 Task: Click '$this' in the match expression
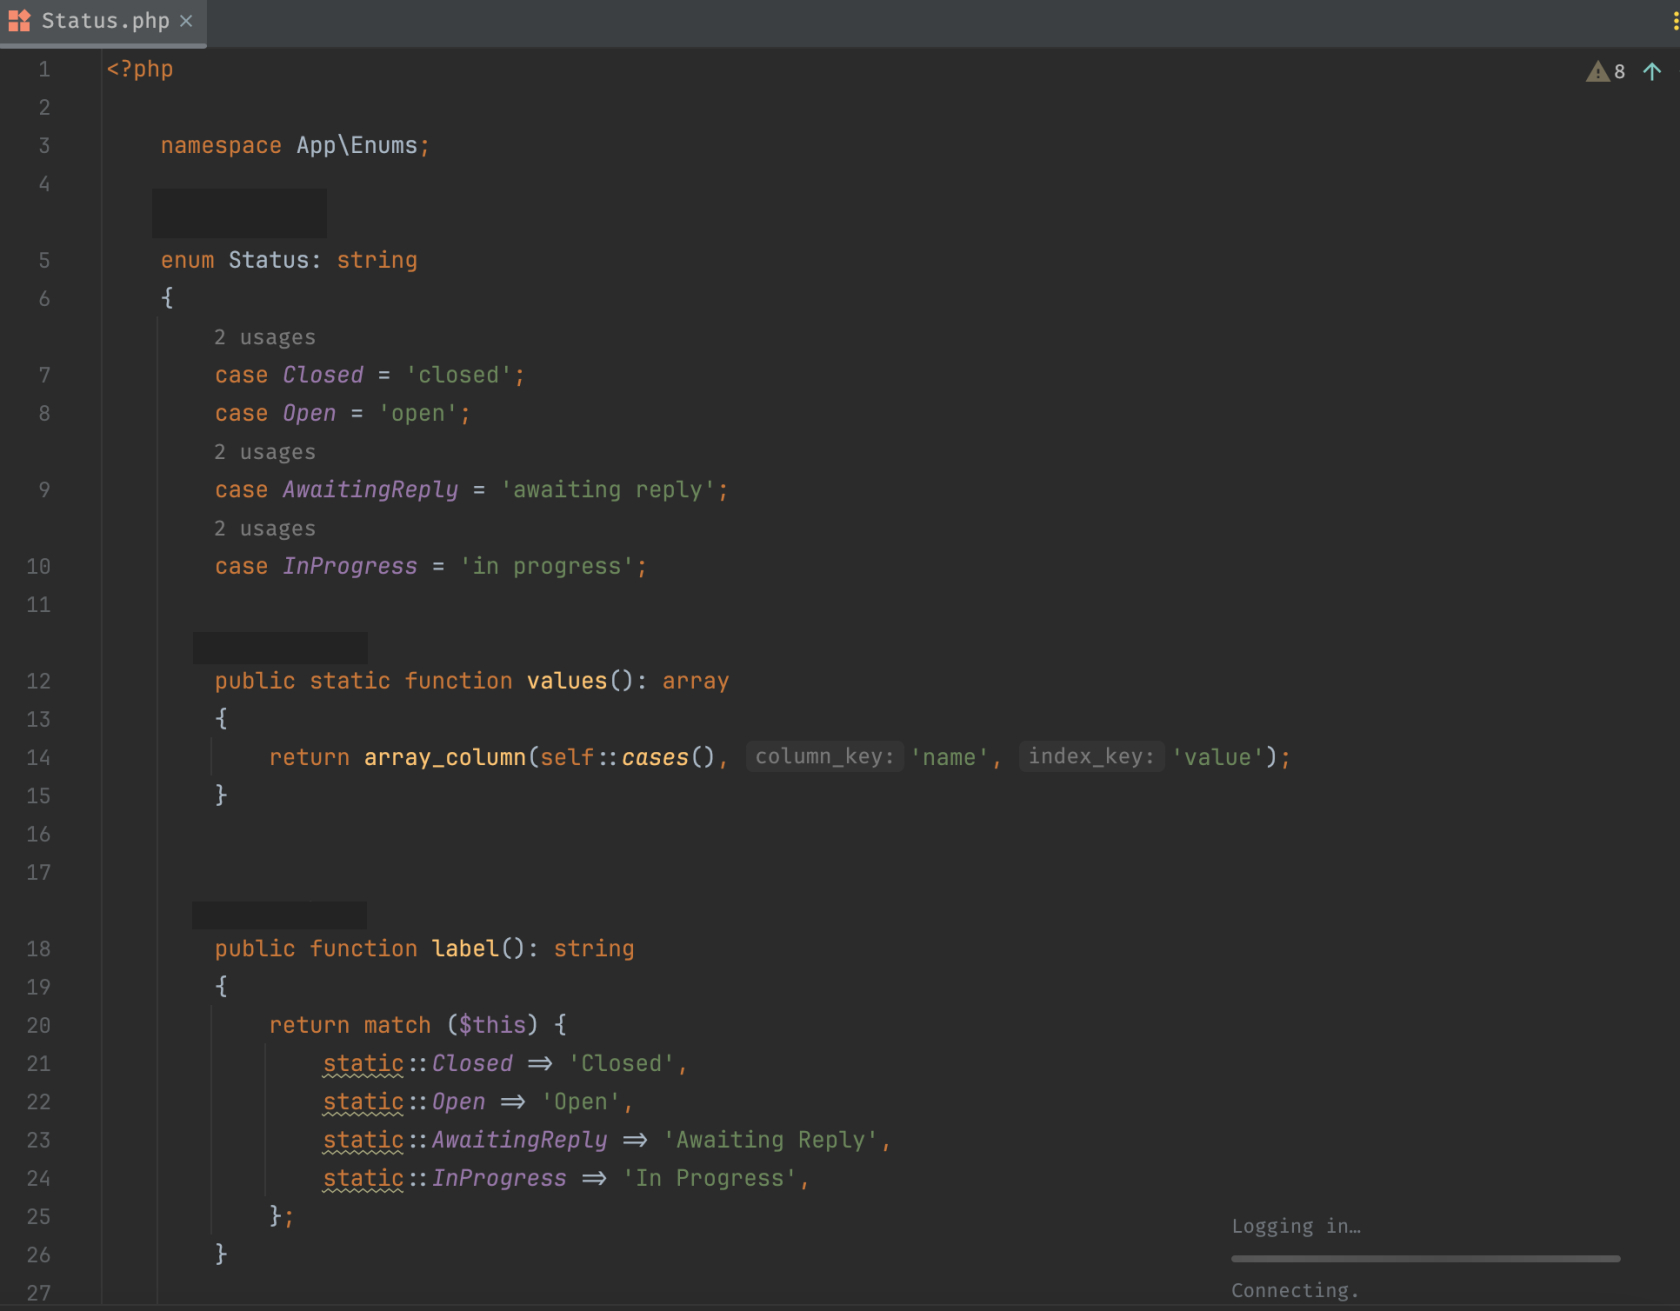coord(492,1025)
